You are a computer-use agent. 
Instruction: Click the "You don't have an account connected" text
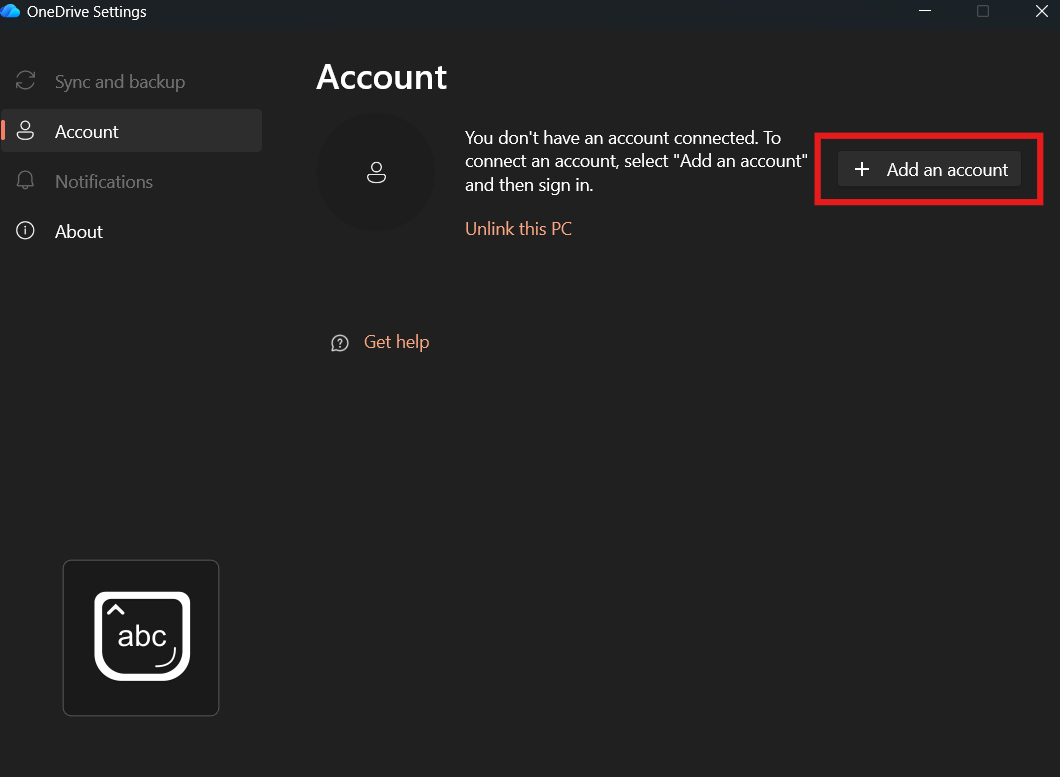(635, 161)
